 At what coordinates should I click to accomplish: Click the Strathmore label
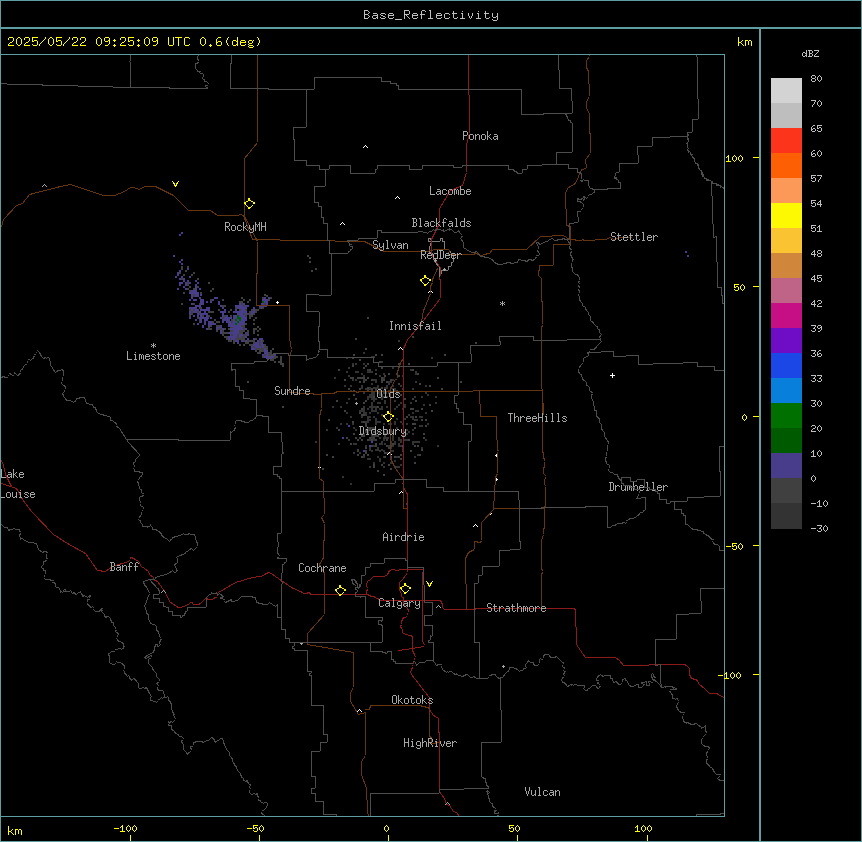tap(516, 608)
